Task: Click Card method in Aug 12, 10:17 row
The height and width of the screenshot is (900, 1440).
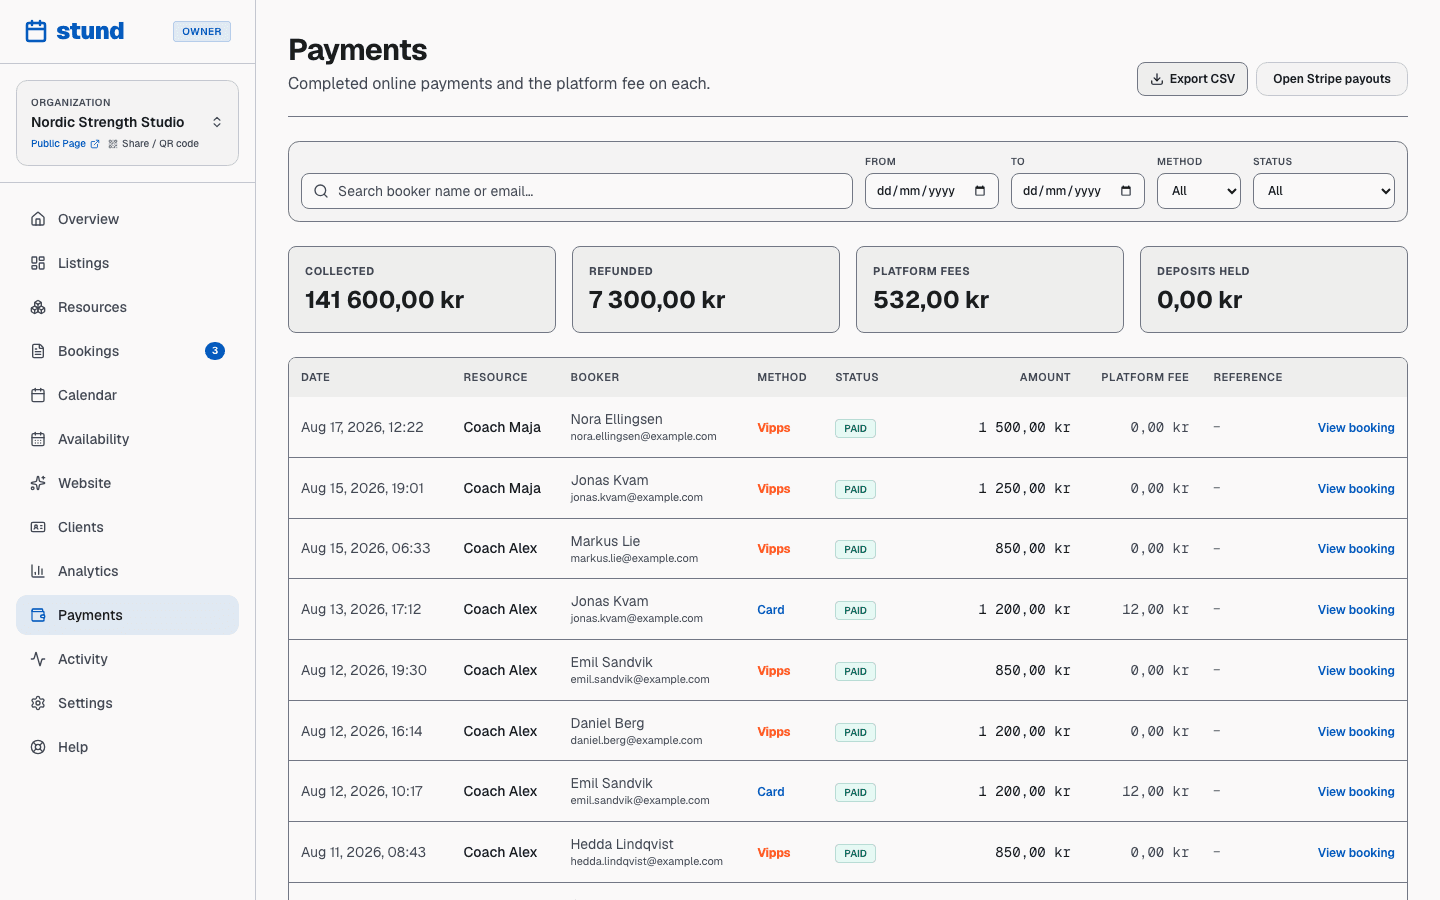Action: pyautogui.click(x=771, y=792)
